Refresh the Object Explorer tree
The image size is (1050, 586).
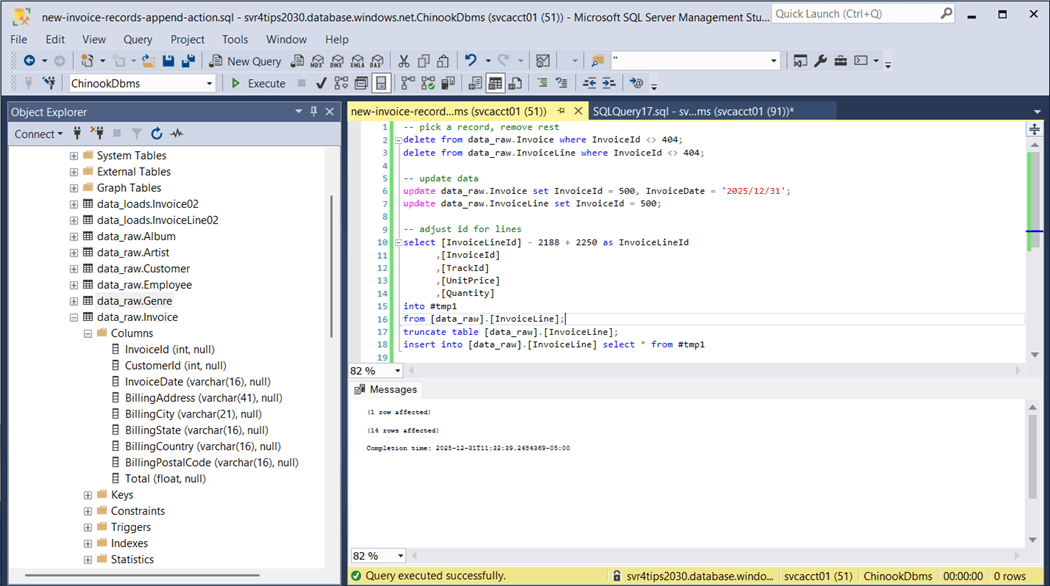[x=157, y=133]
